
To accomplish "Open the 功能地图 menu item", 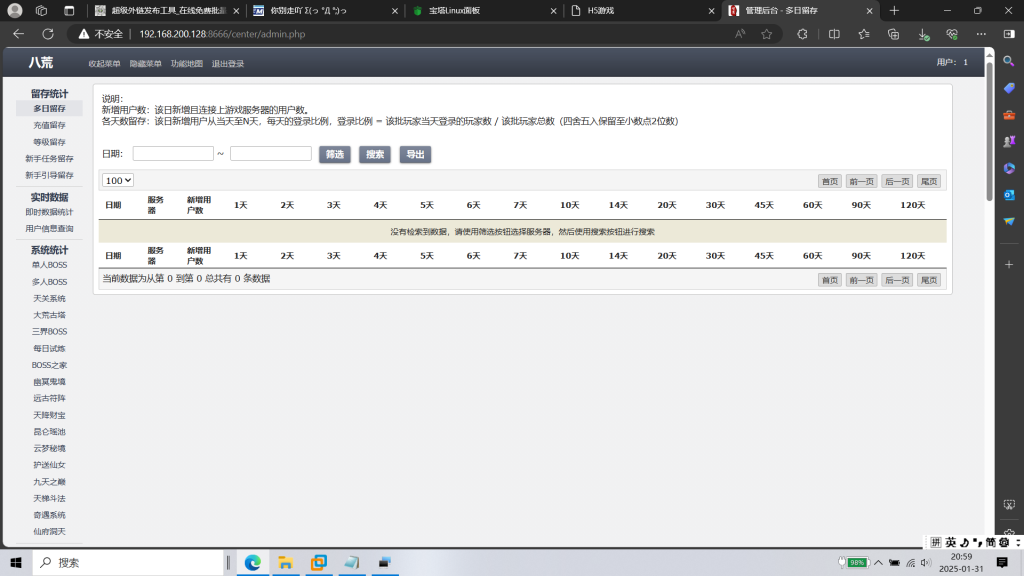I will [186, 61].
